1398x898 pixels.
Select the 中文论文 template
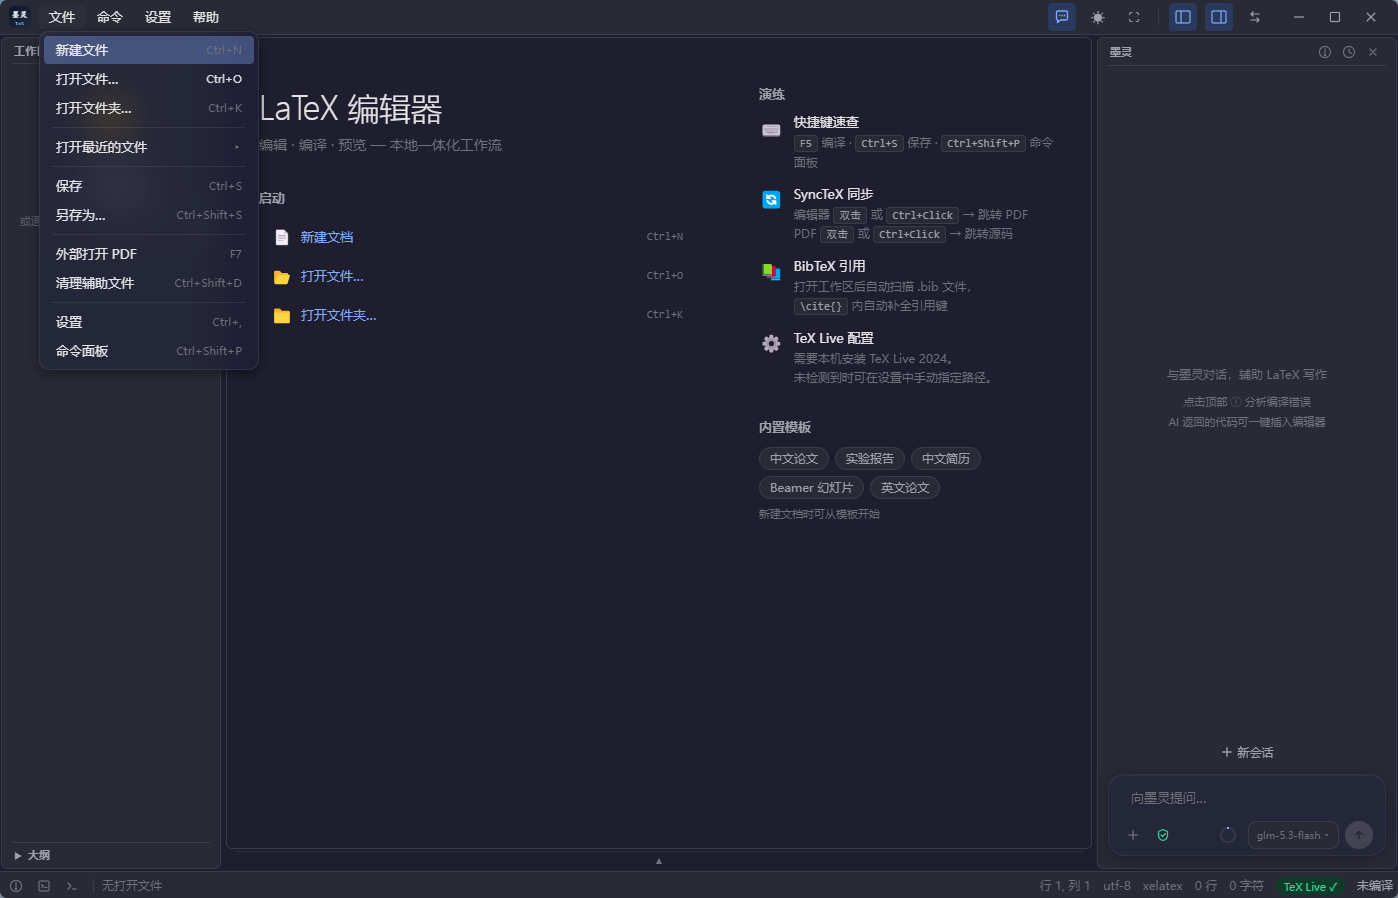point(794,459)
